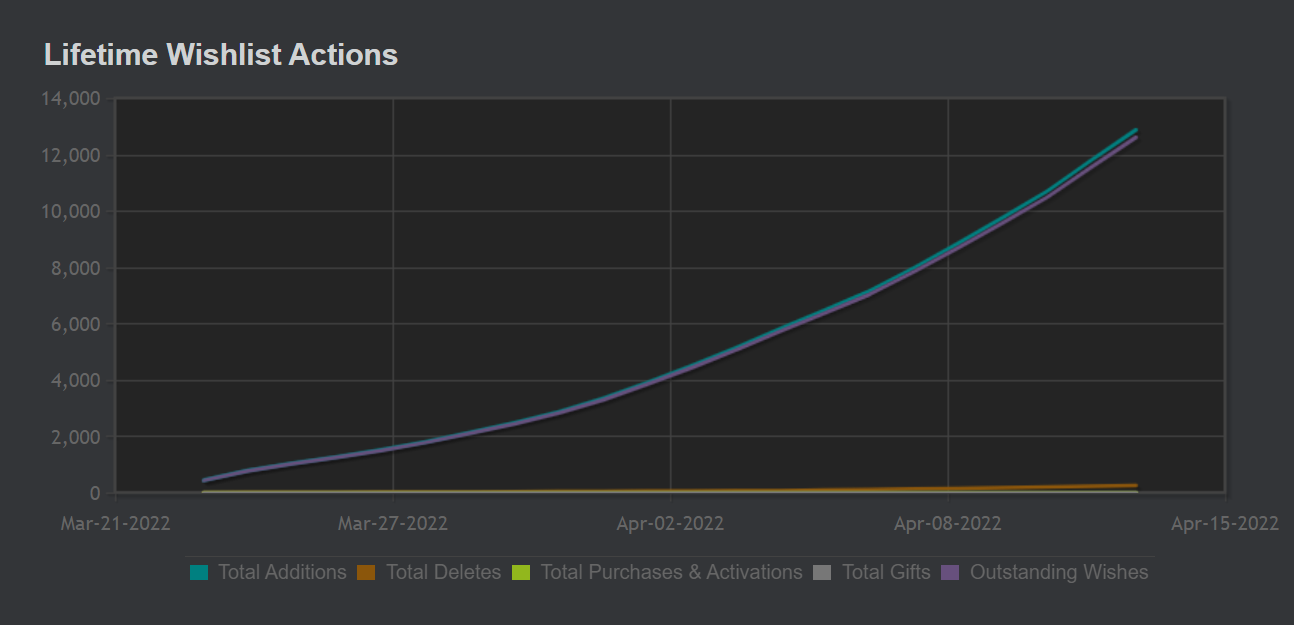Click the purple Outstanding Wishes legend swatch
This screenshot has height=625, width=1294.
pos(950,573)
